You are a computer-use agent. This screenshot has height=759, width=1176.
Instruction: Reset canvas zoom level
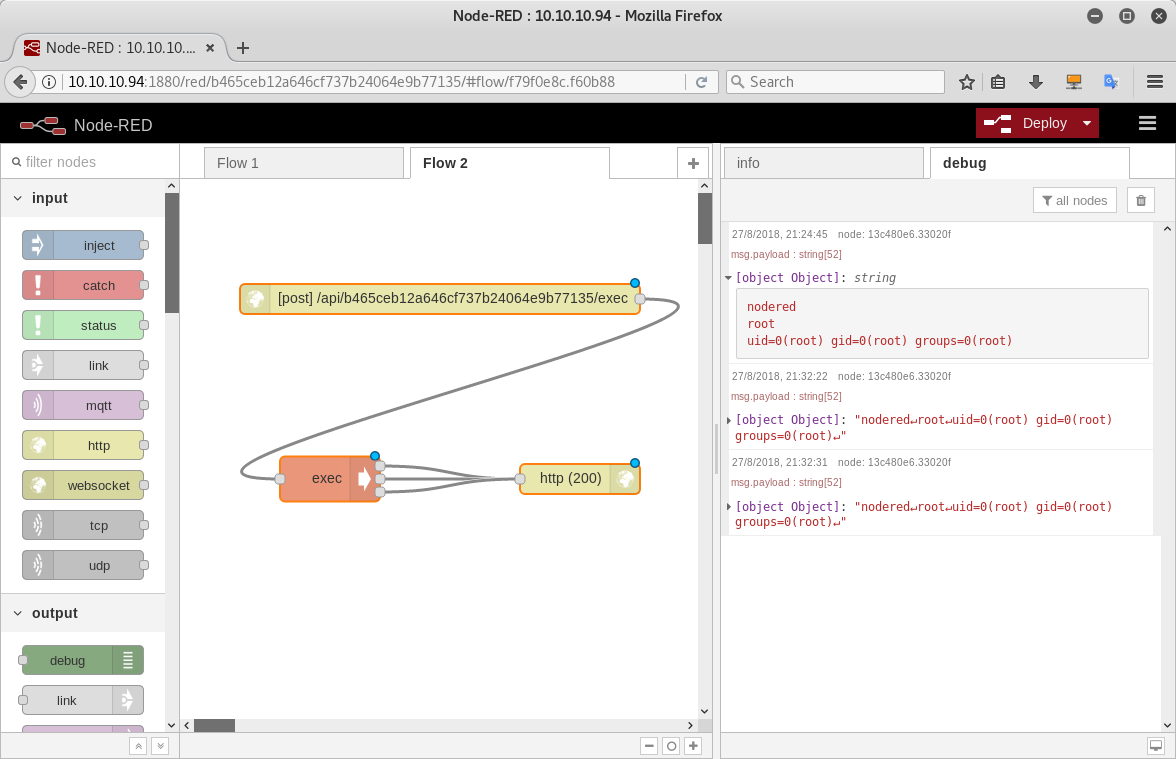(x=671, y=746)
